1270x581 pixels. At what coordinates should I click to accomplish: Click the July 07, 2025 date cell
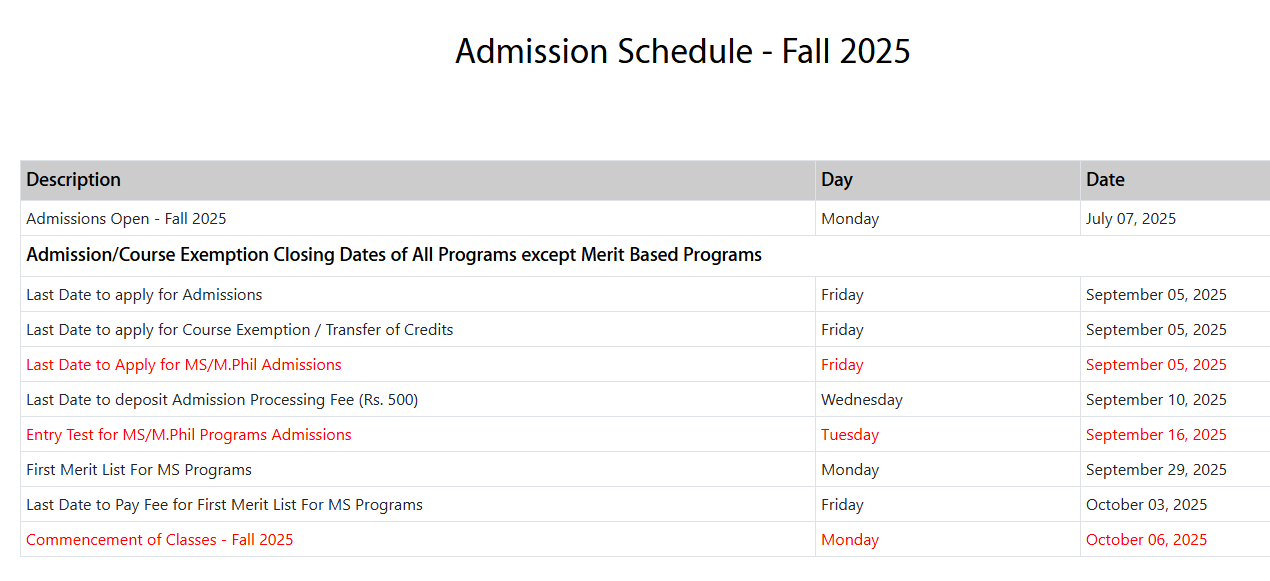tap(1131, 218)
